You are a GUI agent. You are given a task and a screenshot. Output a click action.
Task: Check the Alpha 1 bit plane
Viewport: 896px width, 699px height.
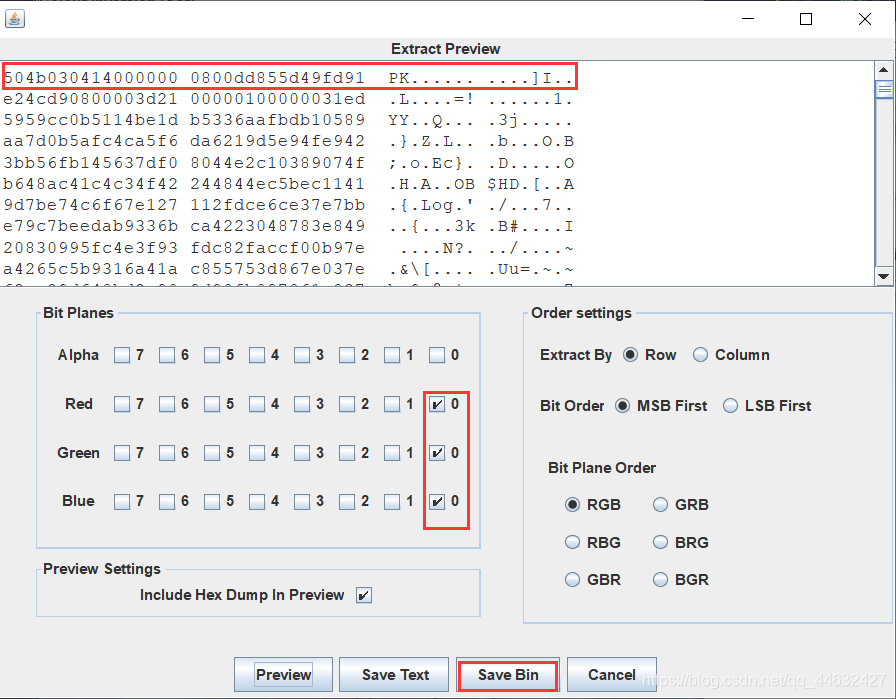pyautogui.click(x=392, y=355)
